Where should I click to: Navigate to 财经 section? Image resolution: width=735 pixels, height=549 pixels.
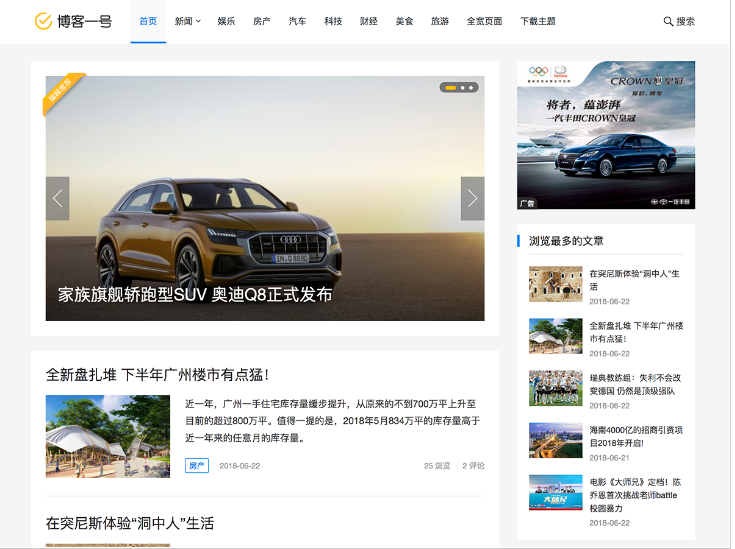point(368,21)
